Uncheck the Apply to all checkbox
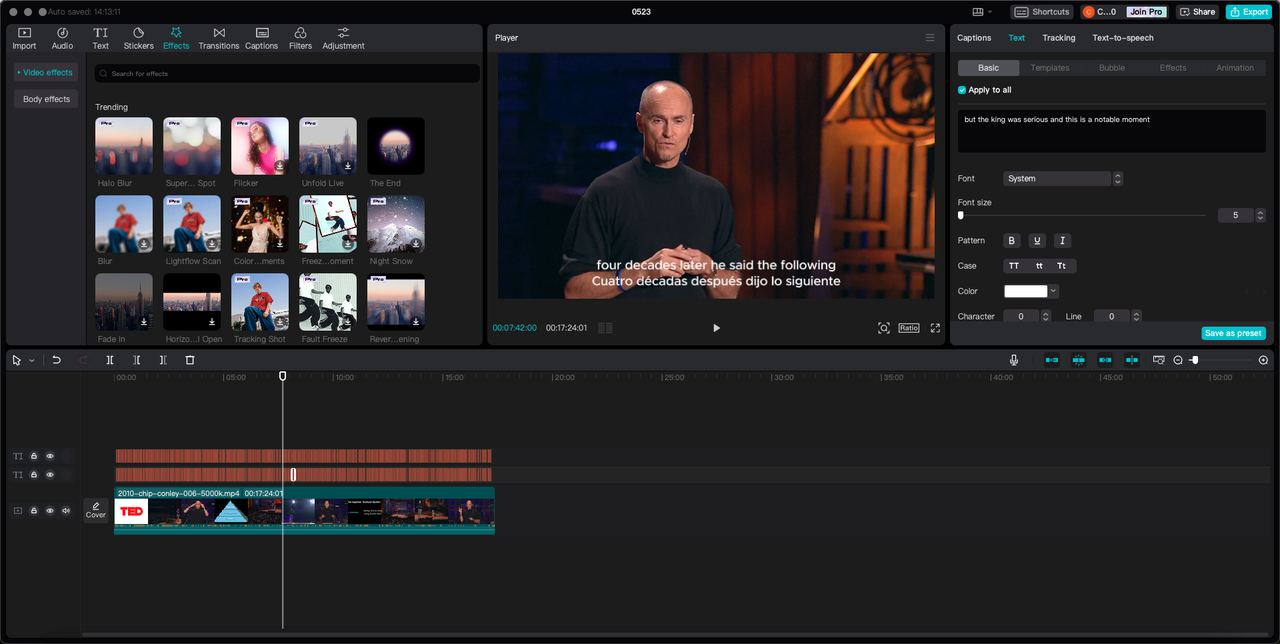Viewport: 1280px width, 644px height. 962,90
